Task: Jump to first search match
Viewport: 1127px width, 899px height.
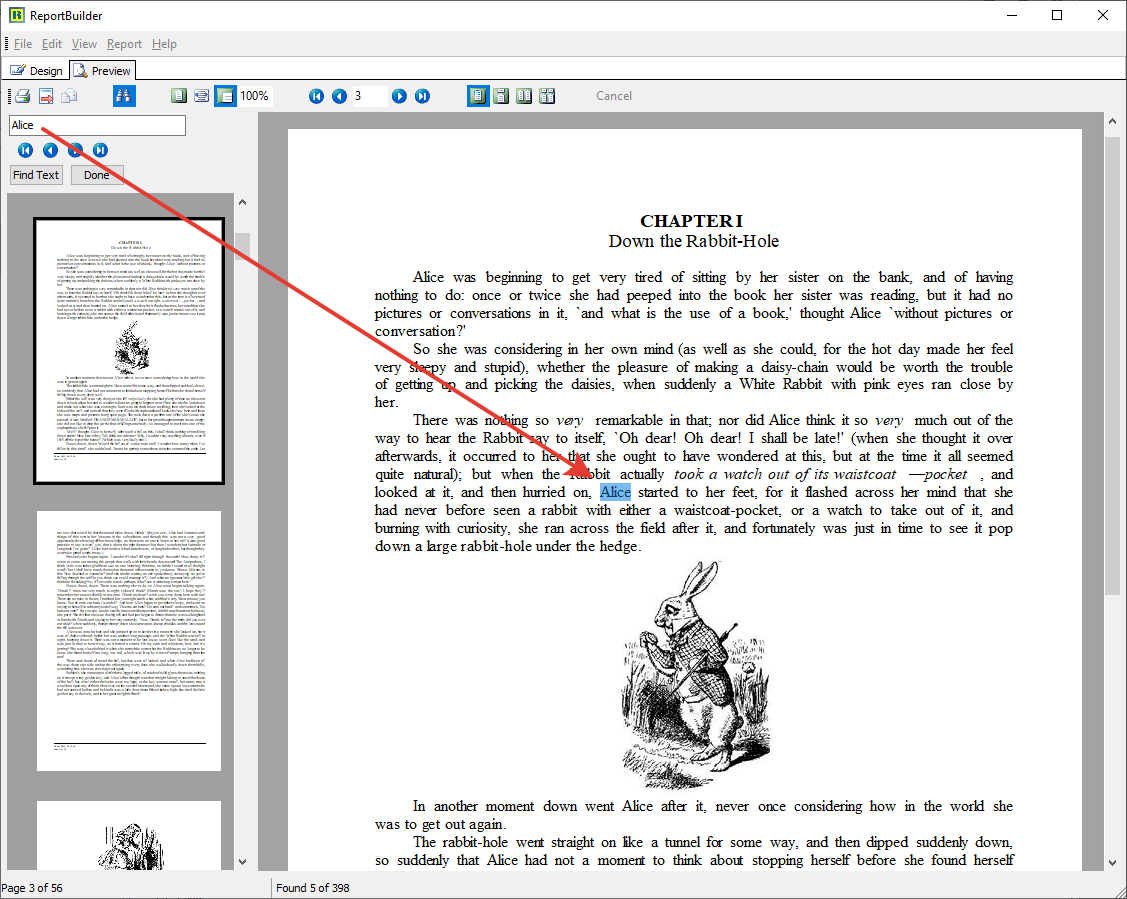Action: [25, 150]
